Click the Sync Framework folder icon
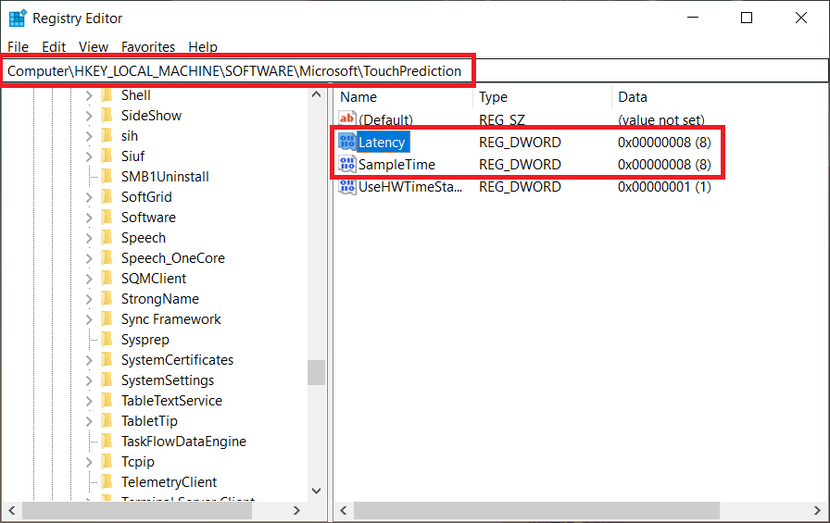This screenshot has height=523, width=830. (107, 319)
